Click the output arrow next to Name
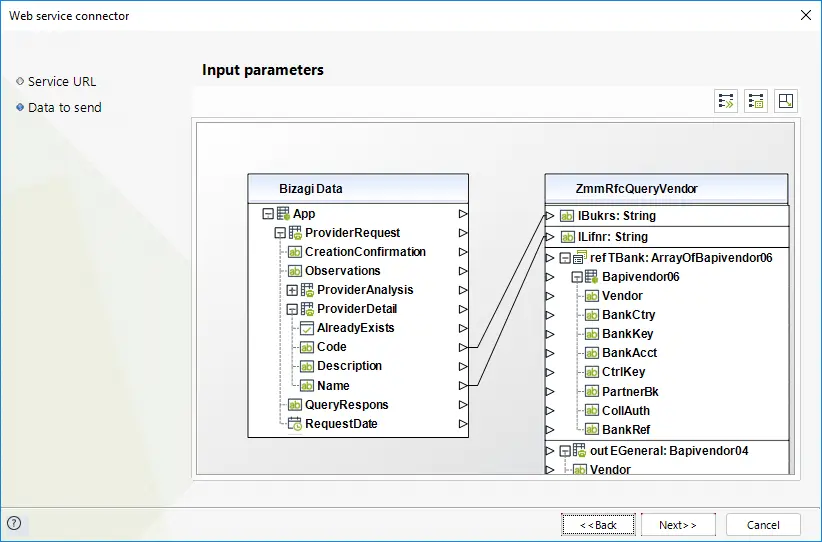This screenshot has width=822, height=542. coord(463,386)
